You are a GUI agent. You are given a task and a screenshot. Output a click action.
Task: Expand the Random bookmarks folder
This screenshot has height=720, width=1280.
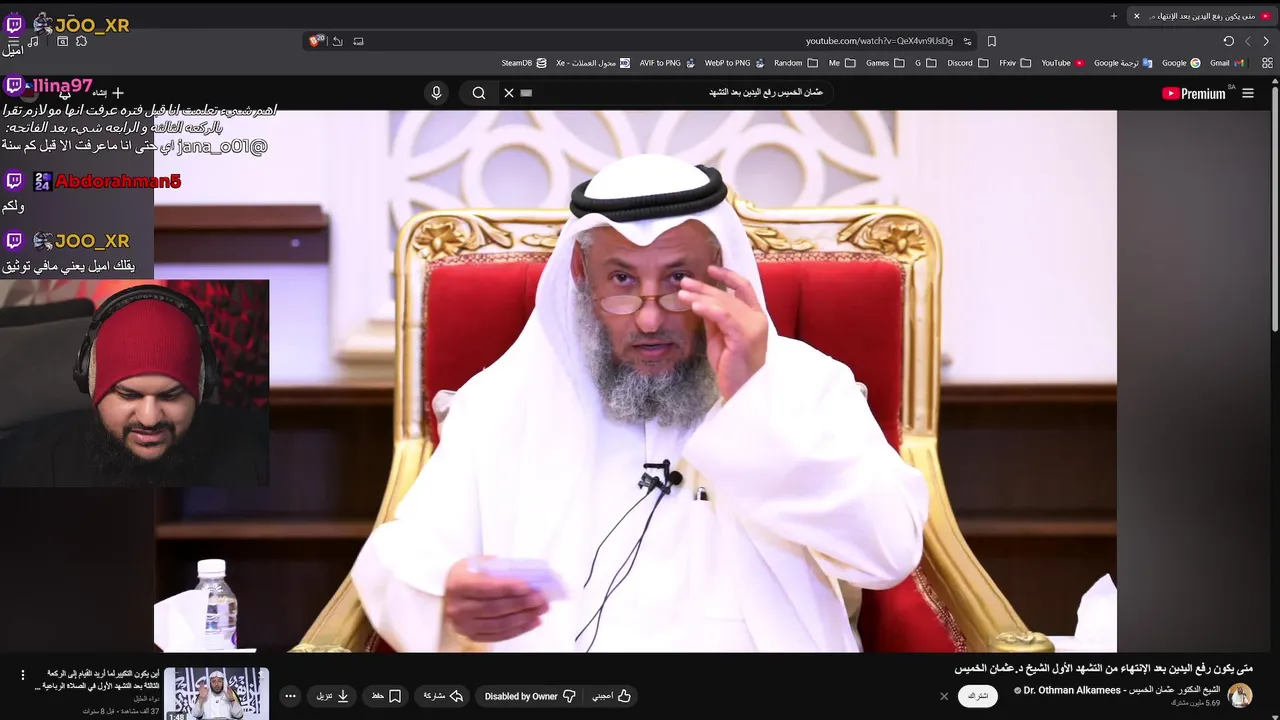796,63
